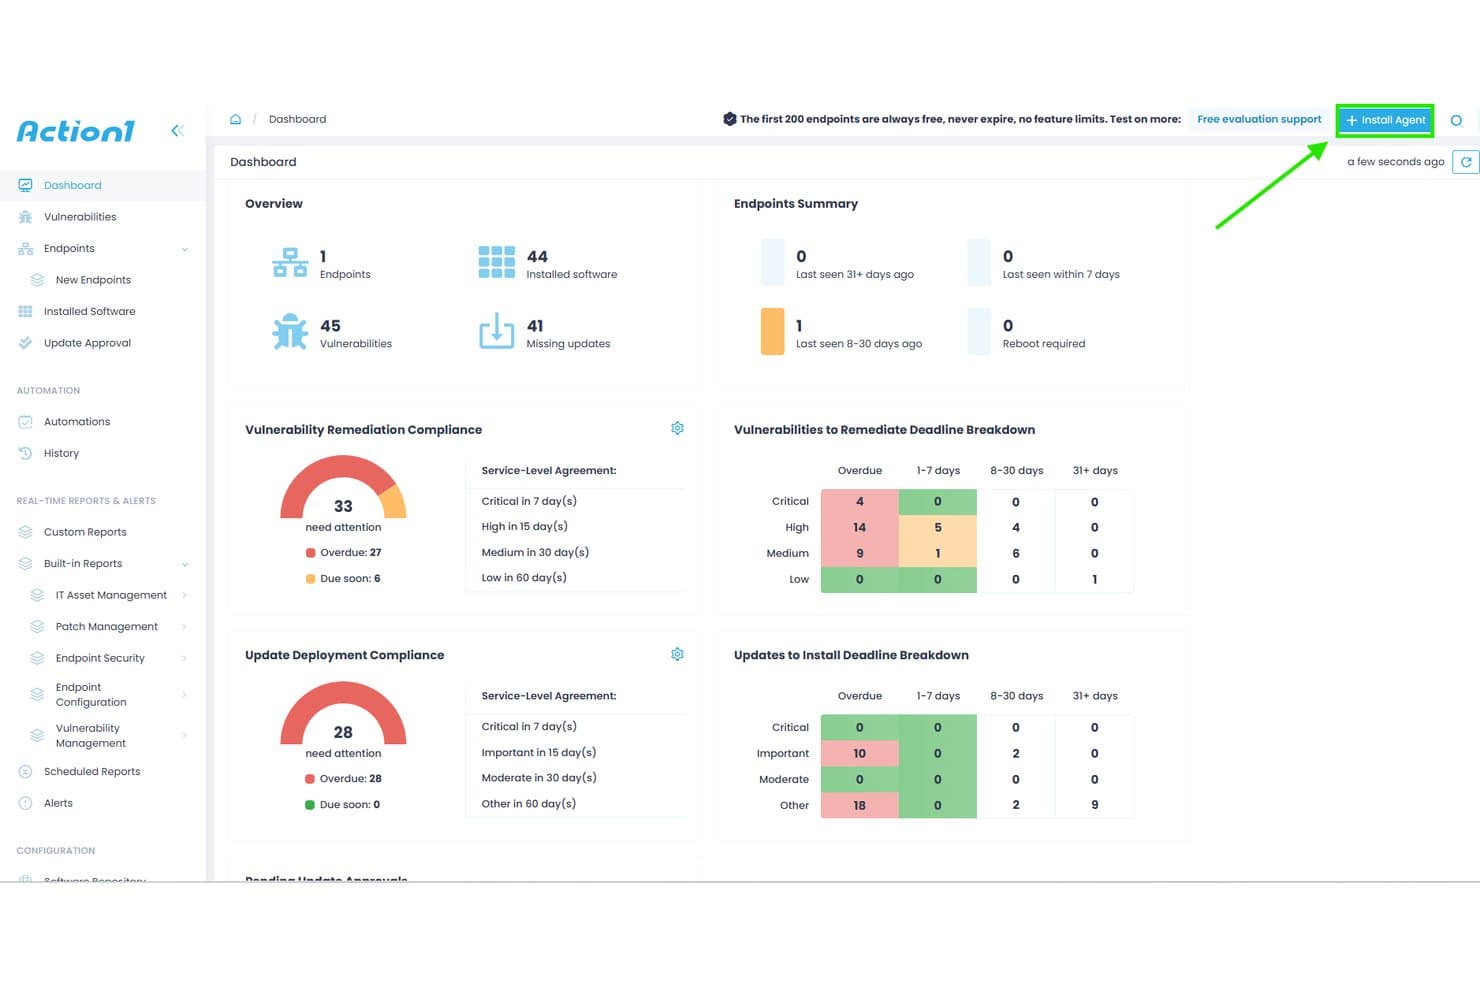Open Installed Software in the sidebar
1480x987 pixels.
coord(89,311)
